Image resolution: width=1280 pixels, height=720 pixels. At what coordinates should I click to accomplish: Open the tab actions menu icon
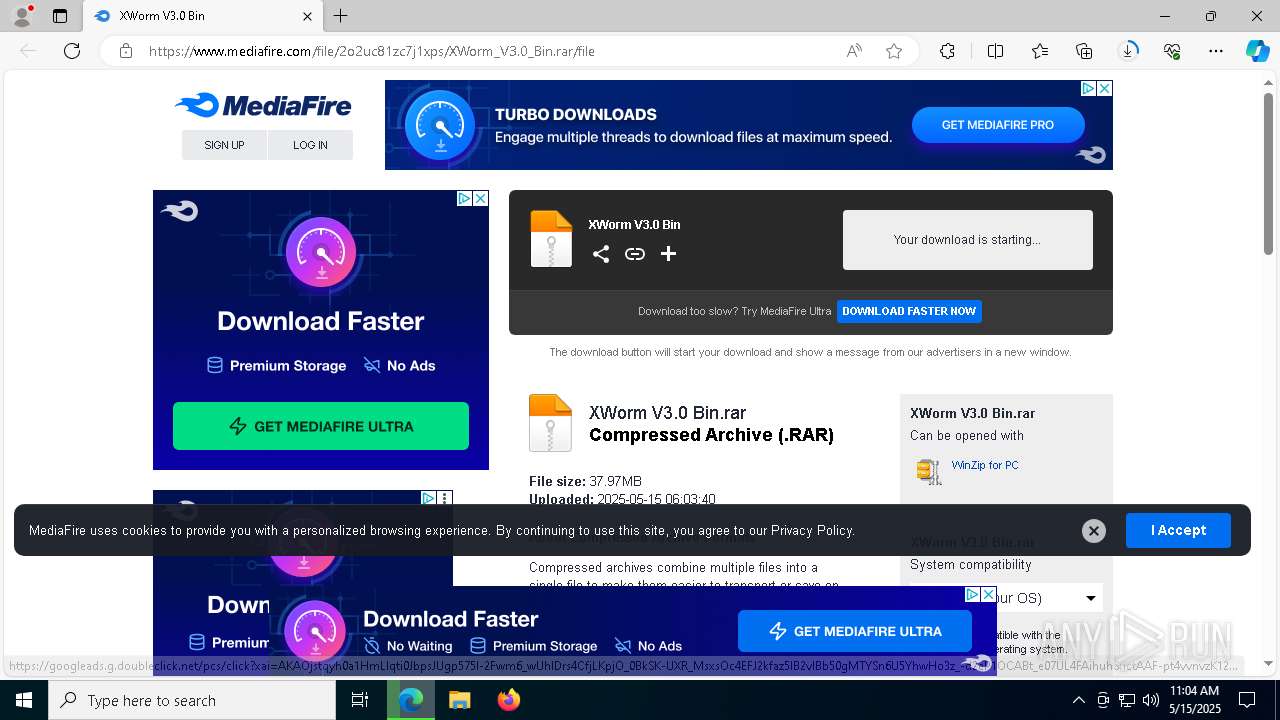(x=60, y=16)
